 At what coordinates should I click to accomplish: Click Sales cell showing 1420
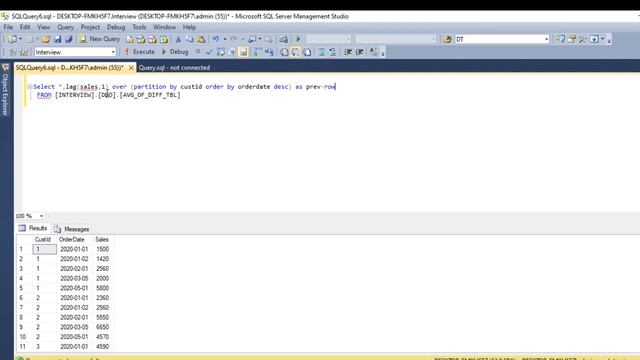point(102,259)
